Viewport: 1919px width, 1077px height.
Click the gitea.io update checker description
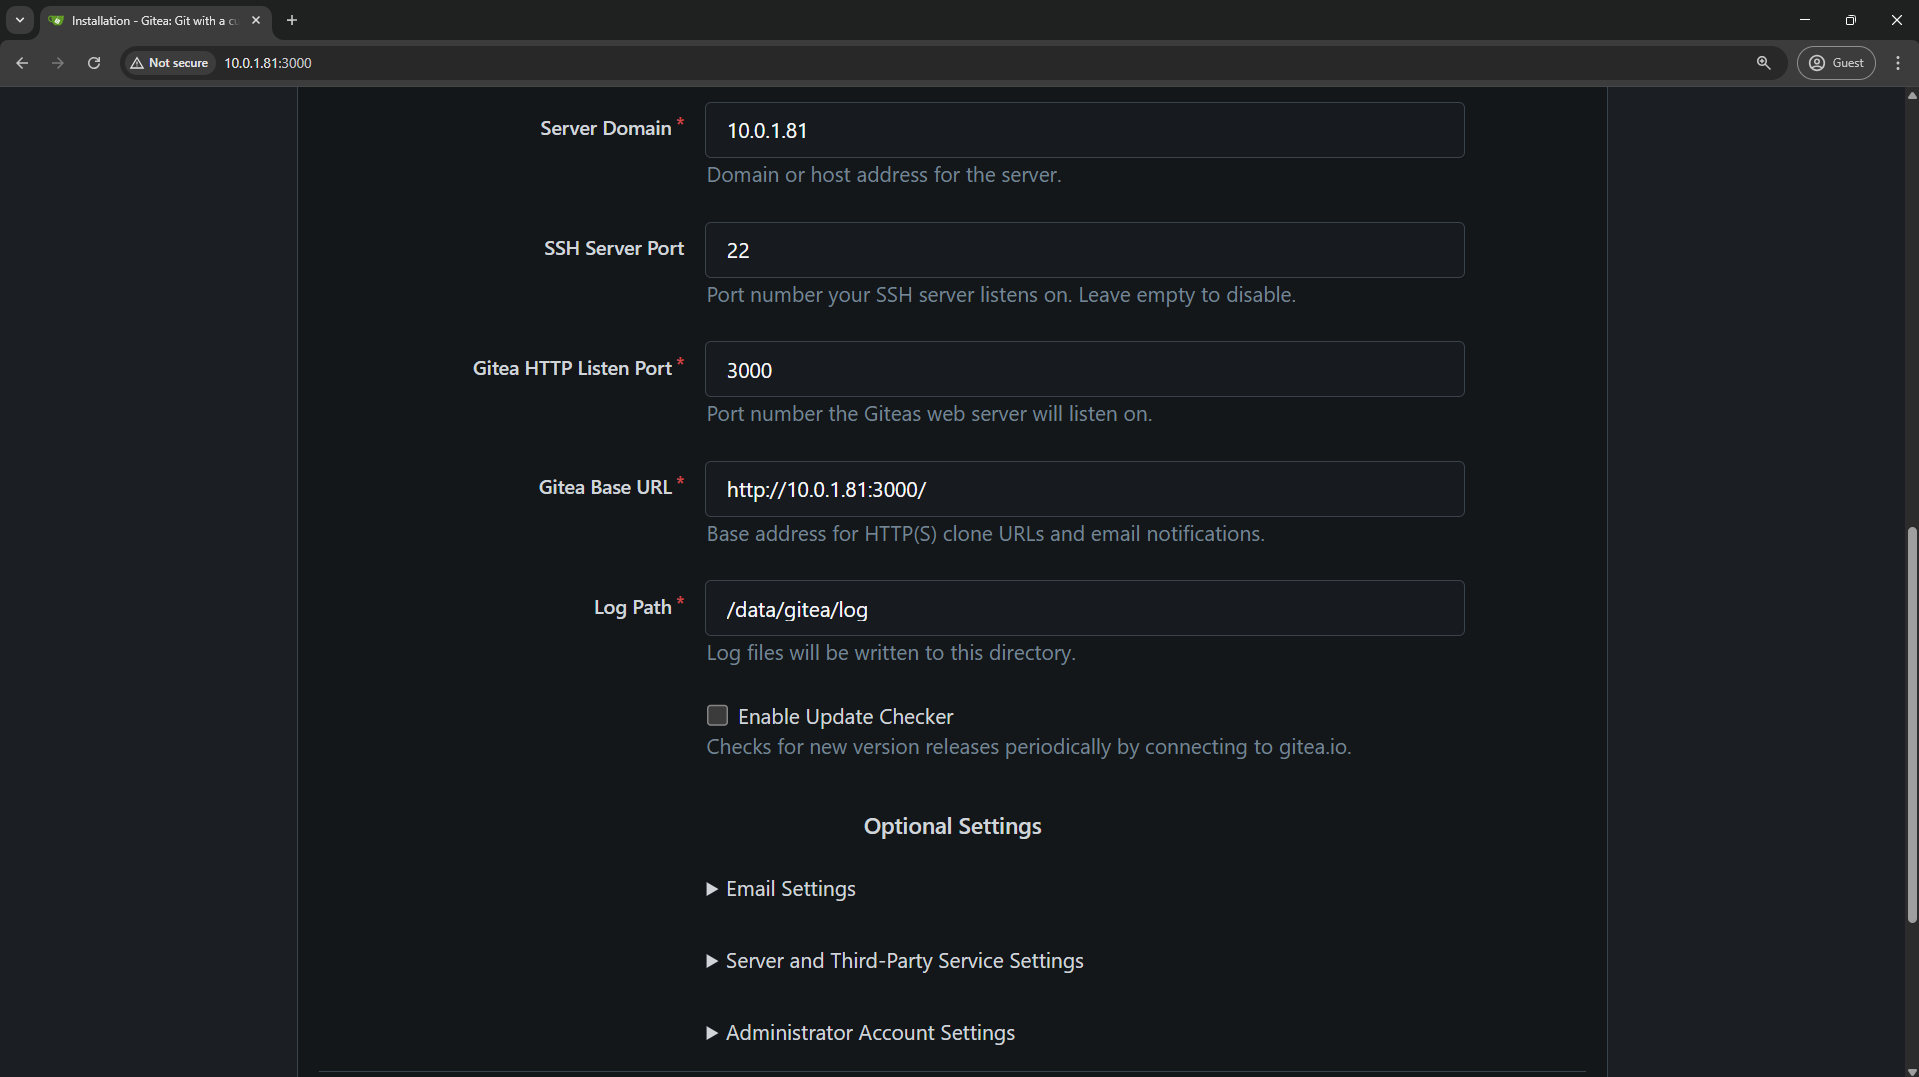[1028, 747]
